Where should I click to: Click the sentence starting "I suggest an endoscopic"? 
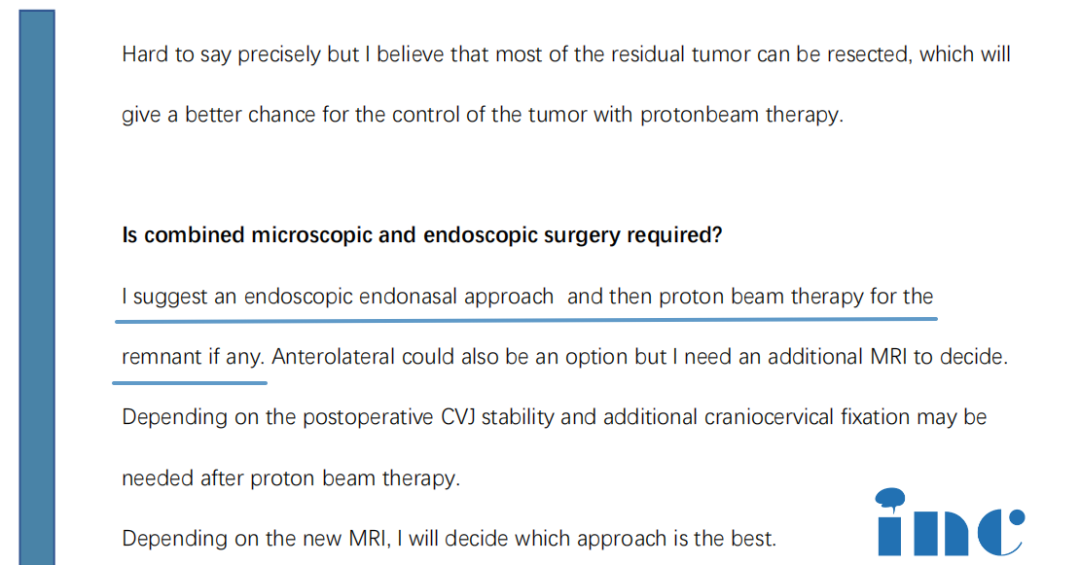(x=527, y=296)
